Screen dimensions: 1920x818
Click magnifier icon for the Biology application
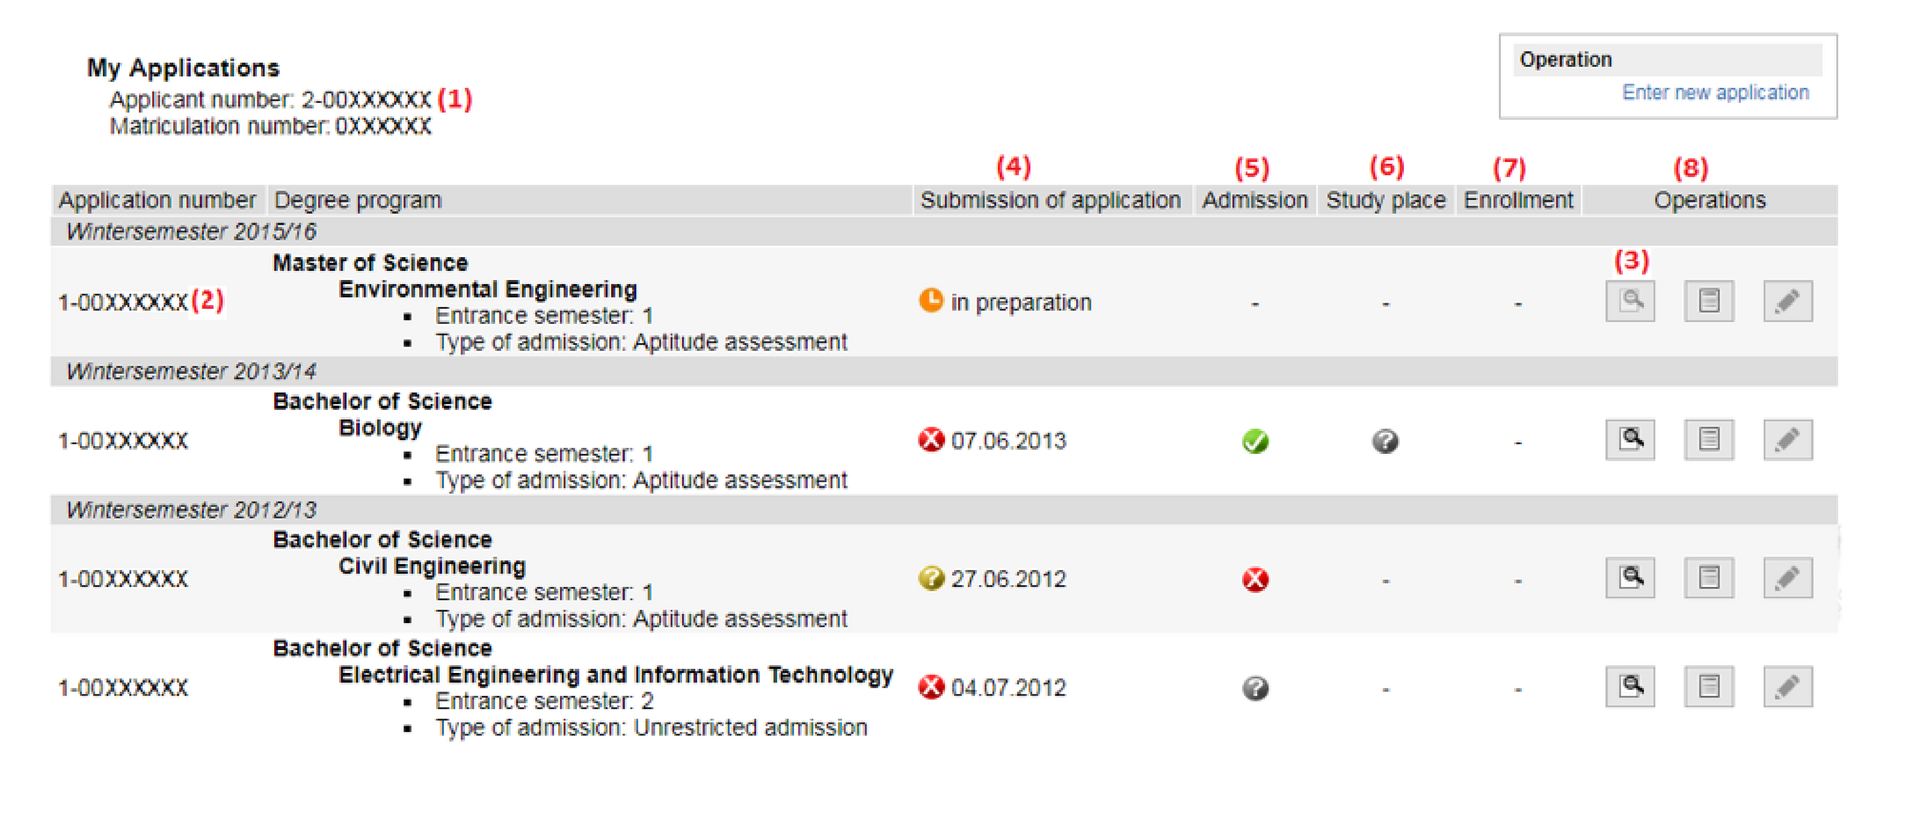(1630, 439)
